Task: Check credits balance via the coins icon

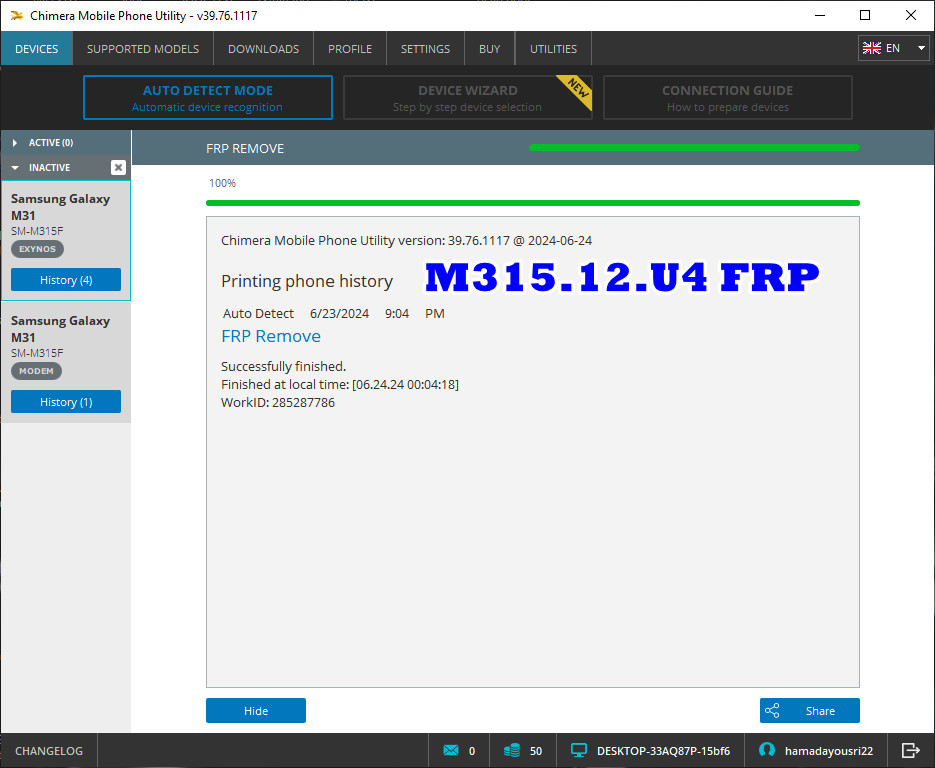Action: click(512, 750)
